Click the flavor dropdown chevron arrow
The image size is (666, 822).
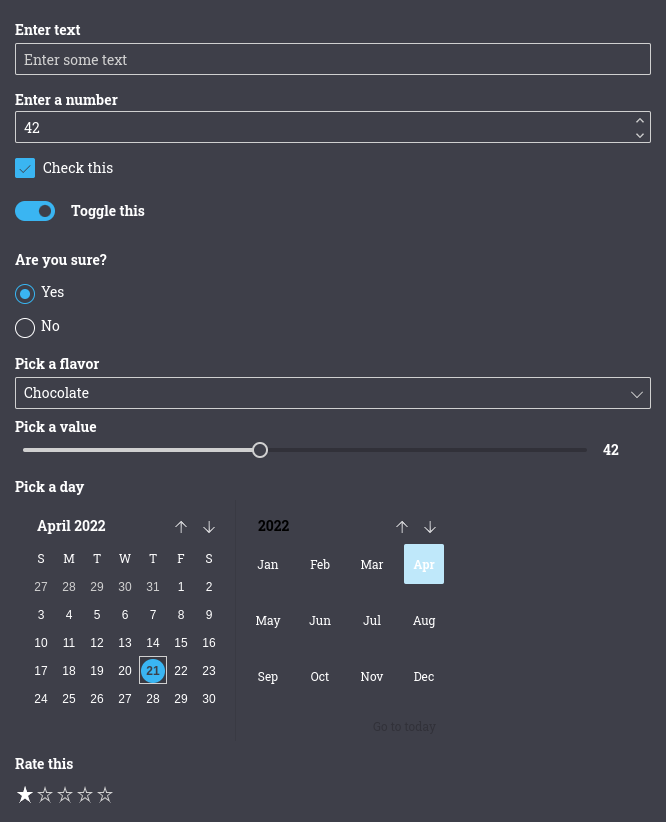pyautogui.click(x=637, y=394)
